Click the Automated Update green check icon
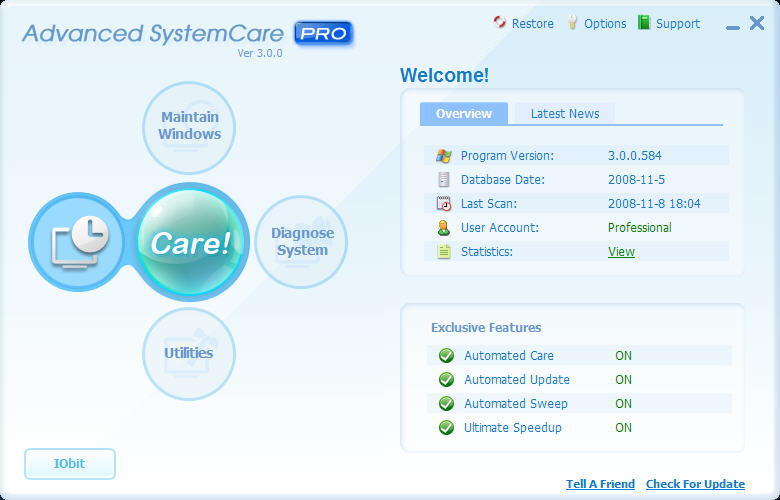Screen dimensions: 780x500 [446, 380]
